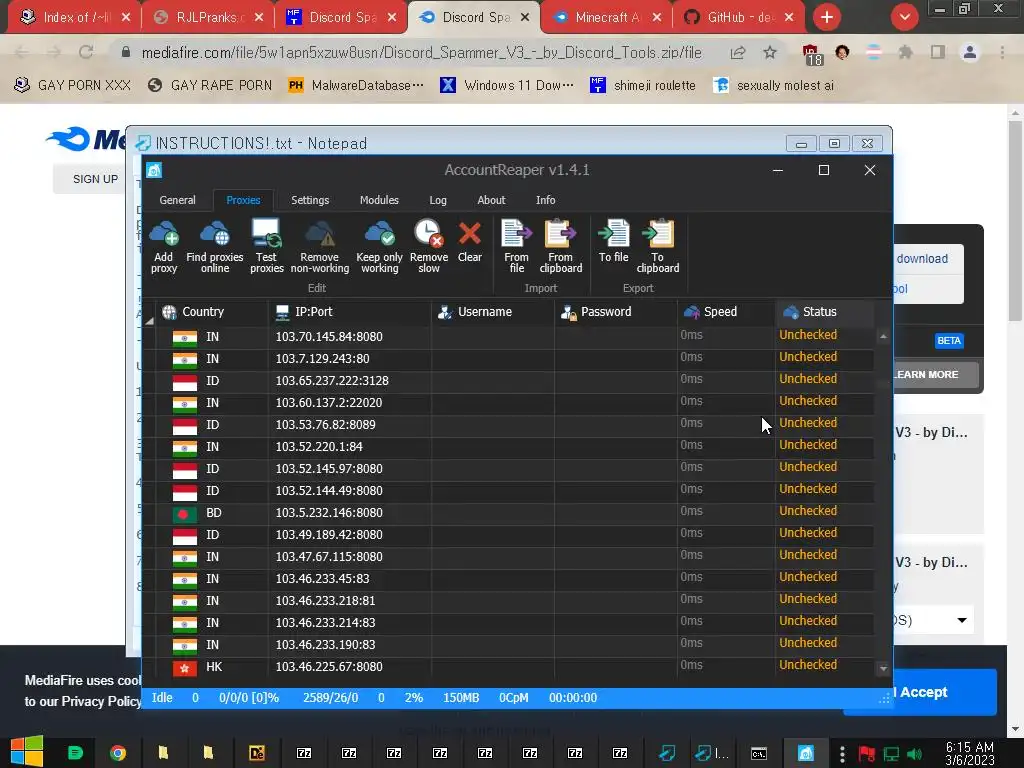Sort by the Country column header
The image size is (1024, 768).
click(x=212, y=312)
